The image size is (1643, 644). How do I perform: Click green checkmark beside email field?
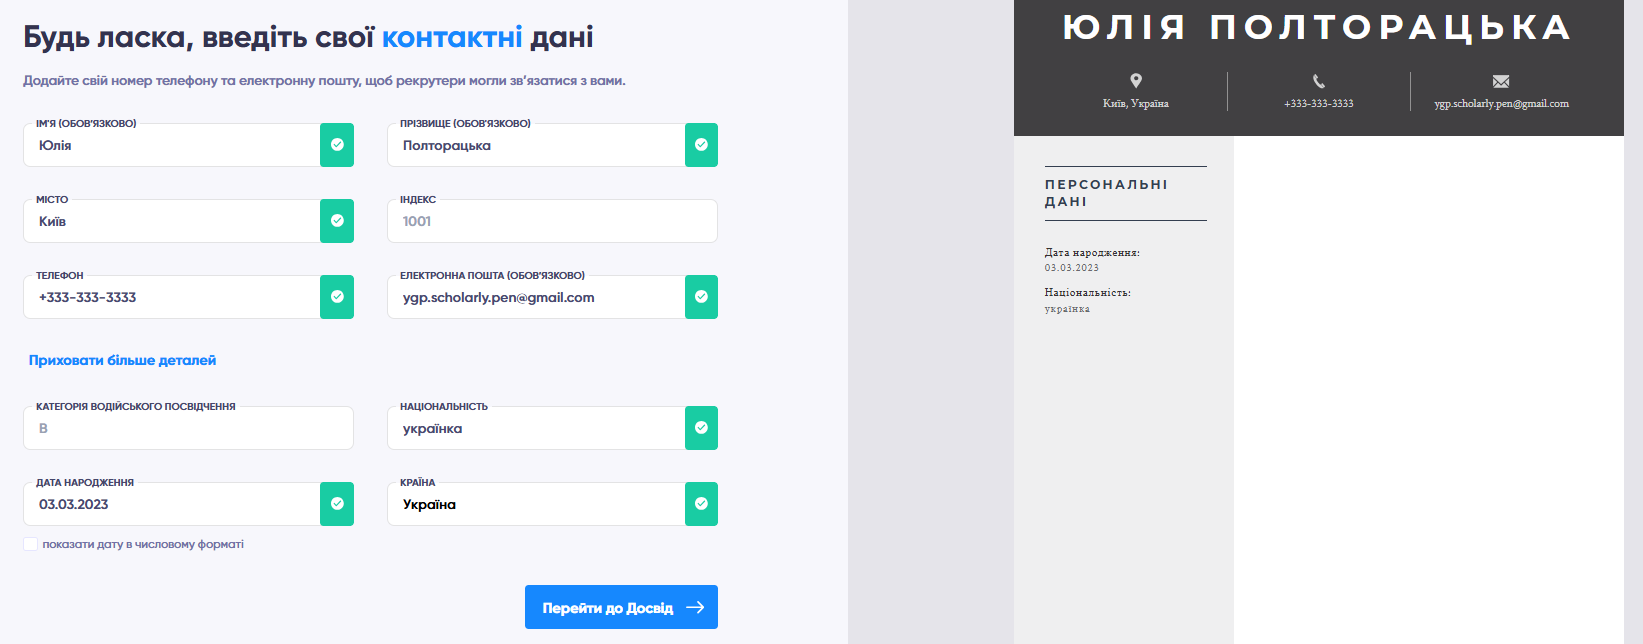pyautogui.click(x=701, y=297)
